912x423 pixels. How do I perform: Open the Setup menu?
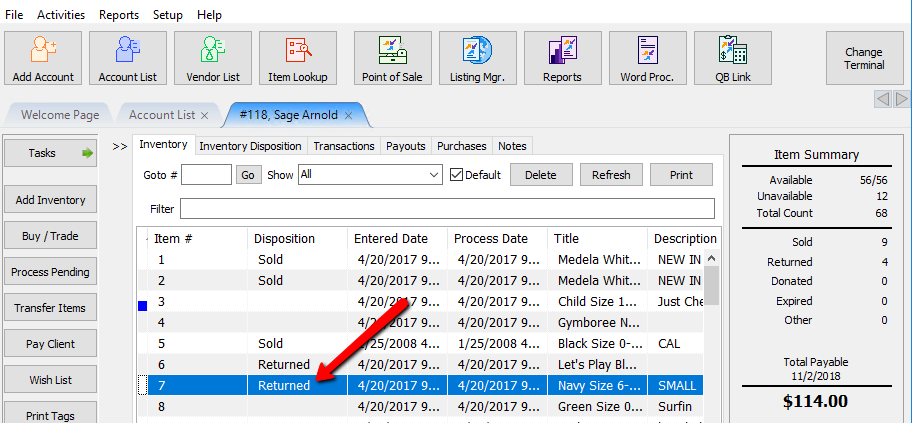(x=168, y=15)
